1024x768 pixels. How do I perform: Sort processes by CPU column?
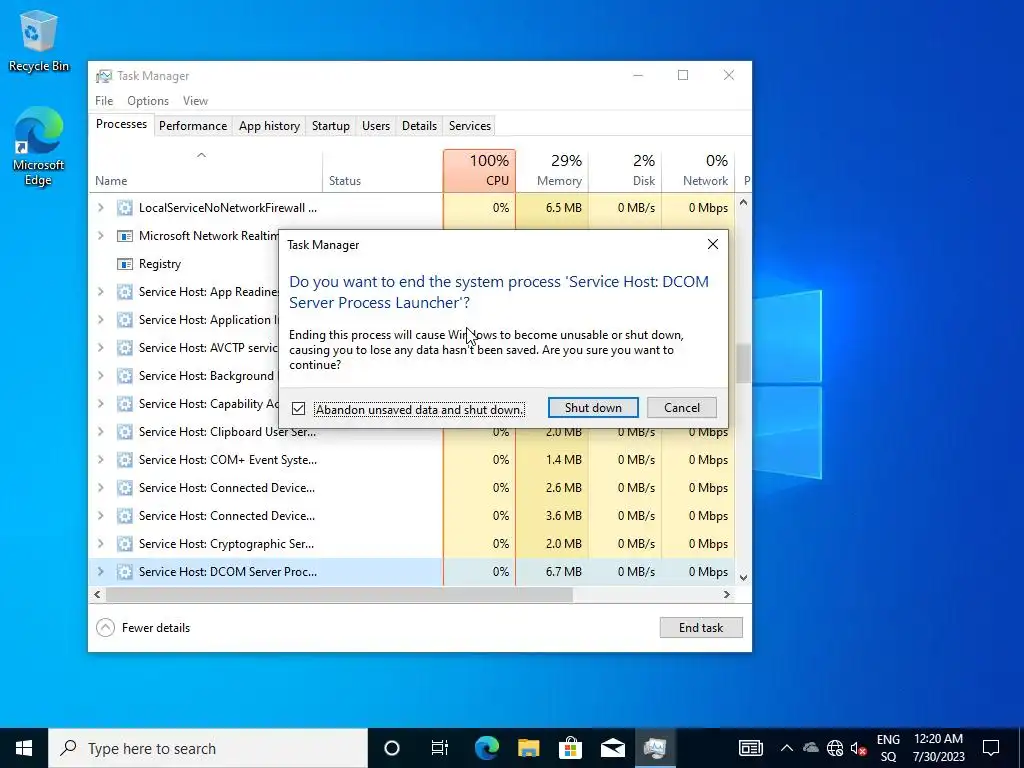(479, 171)
